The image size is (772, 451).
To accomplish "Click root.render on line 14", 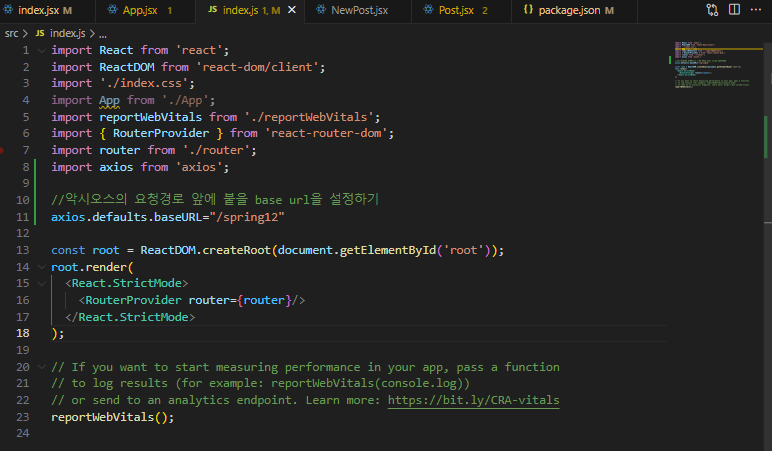I will coord(89,267).
